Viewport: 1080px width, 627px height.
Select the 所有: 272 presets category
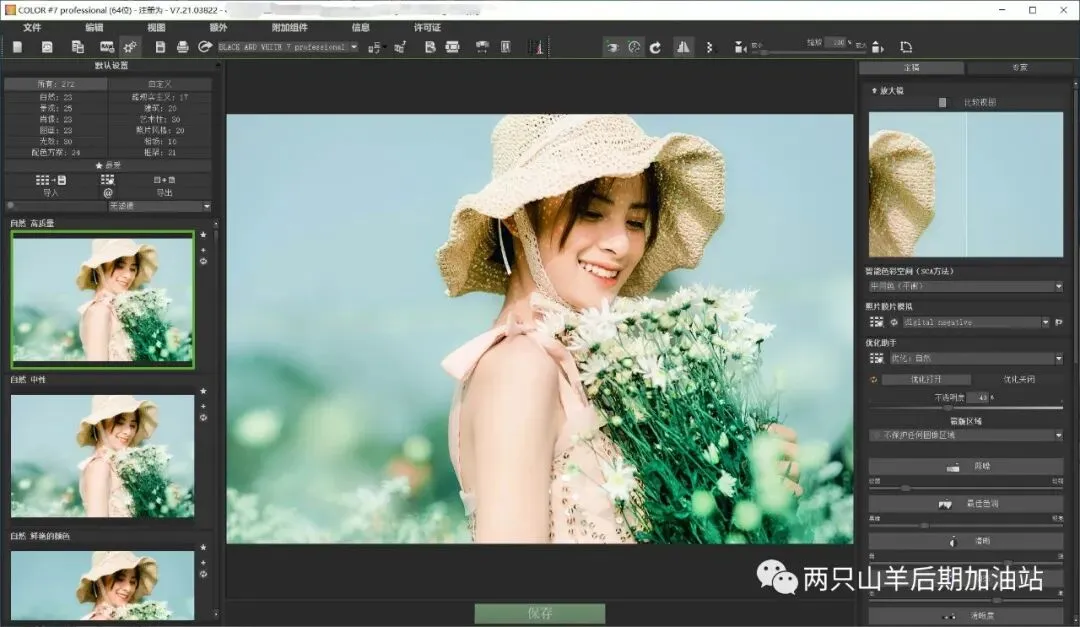click(56, 84)
